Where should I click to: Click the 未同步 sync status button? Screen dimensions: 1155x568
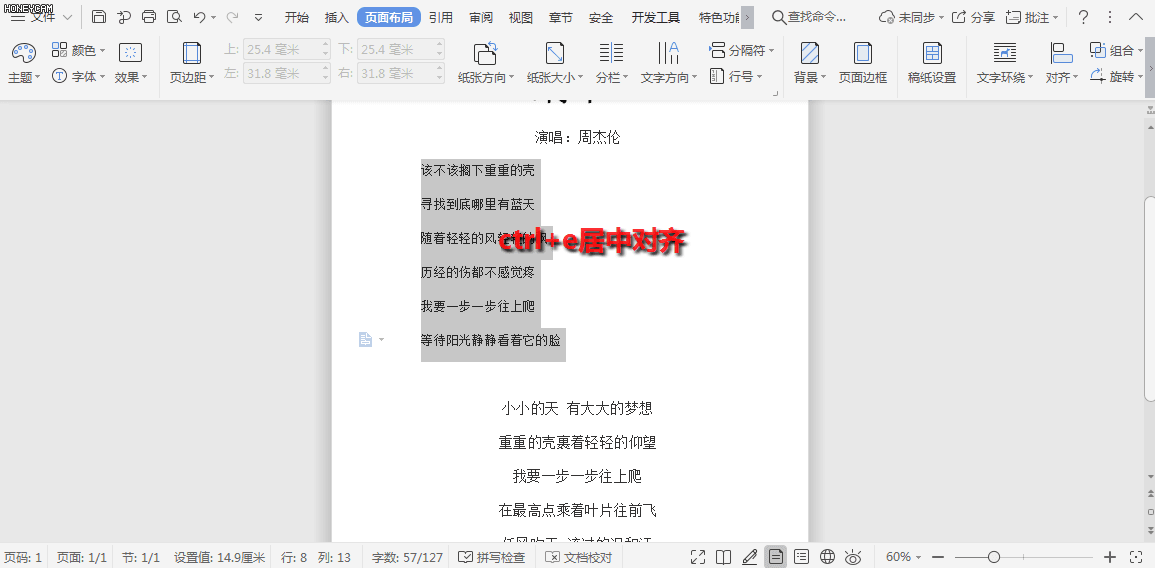coord(912,17)
